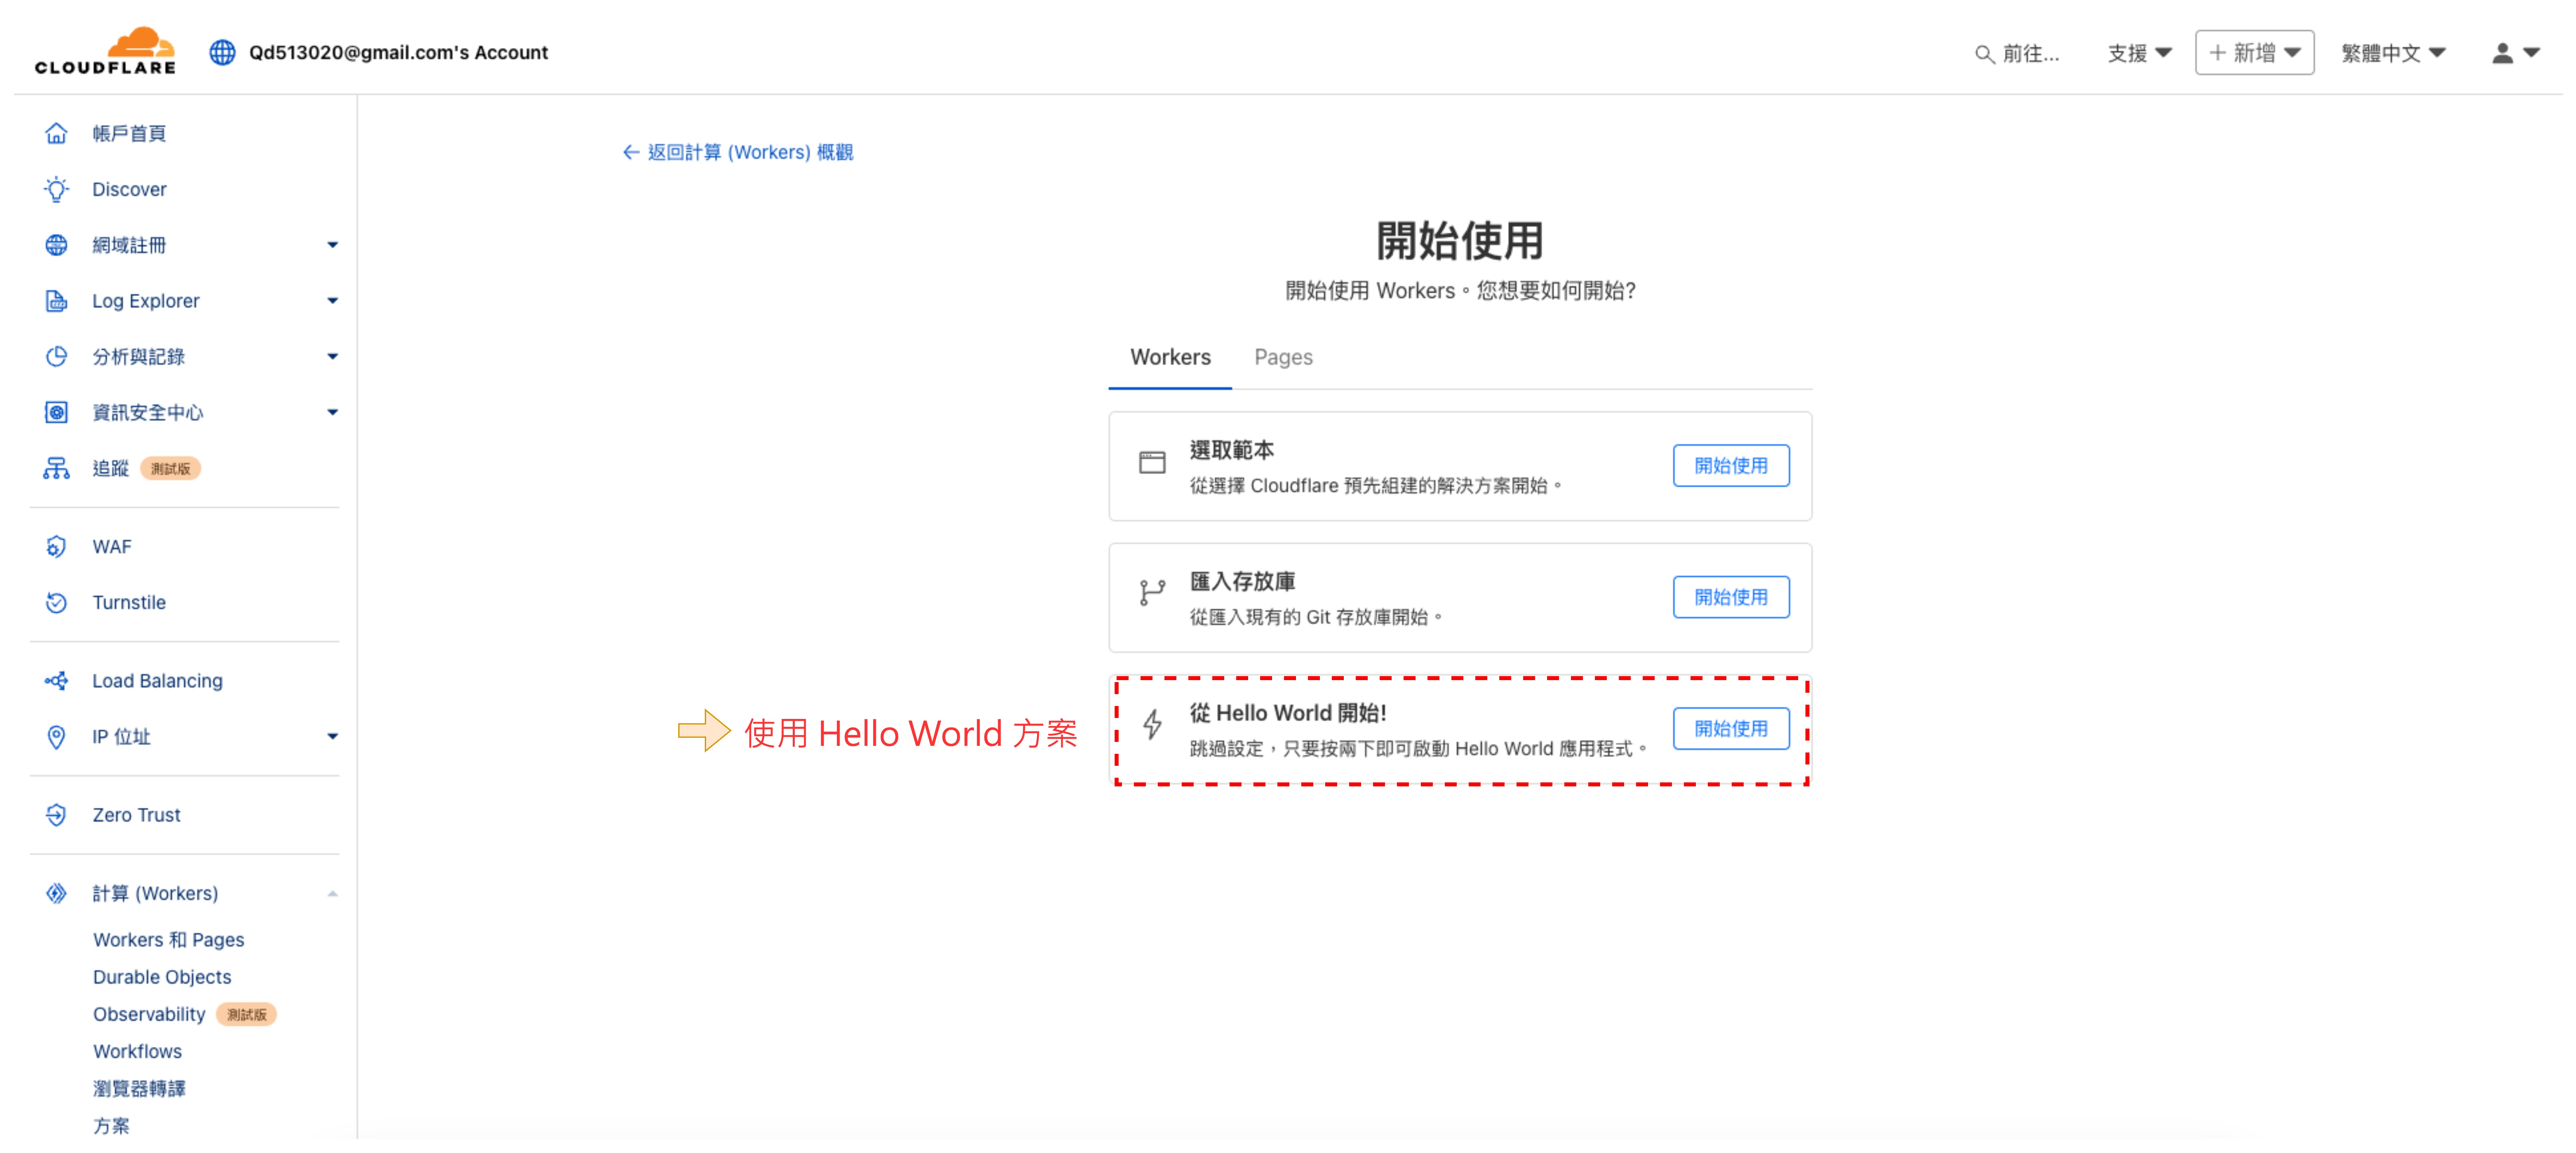Viewport: 2576px width, 1153px height.
Task: Collapse the 計算 (Workers) section
Action: pos(332,893)
